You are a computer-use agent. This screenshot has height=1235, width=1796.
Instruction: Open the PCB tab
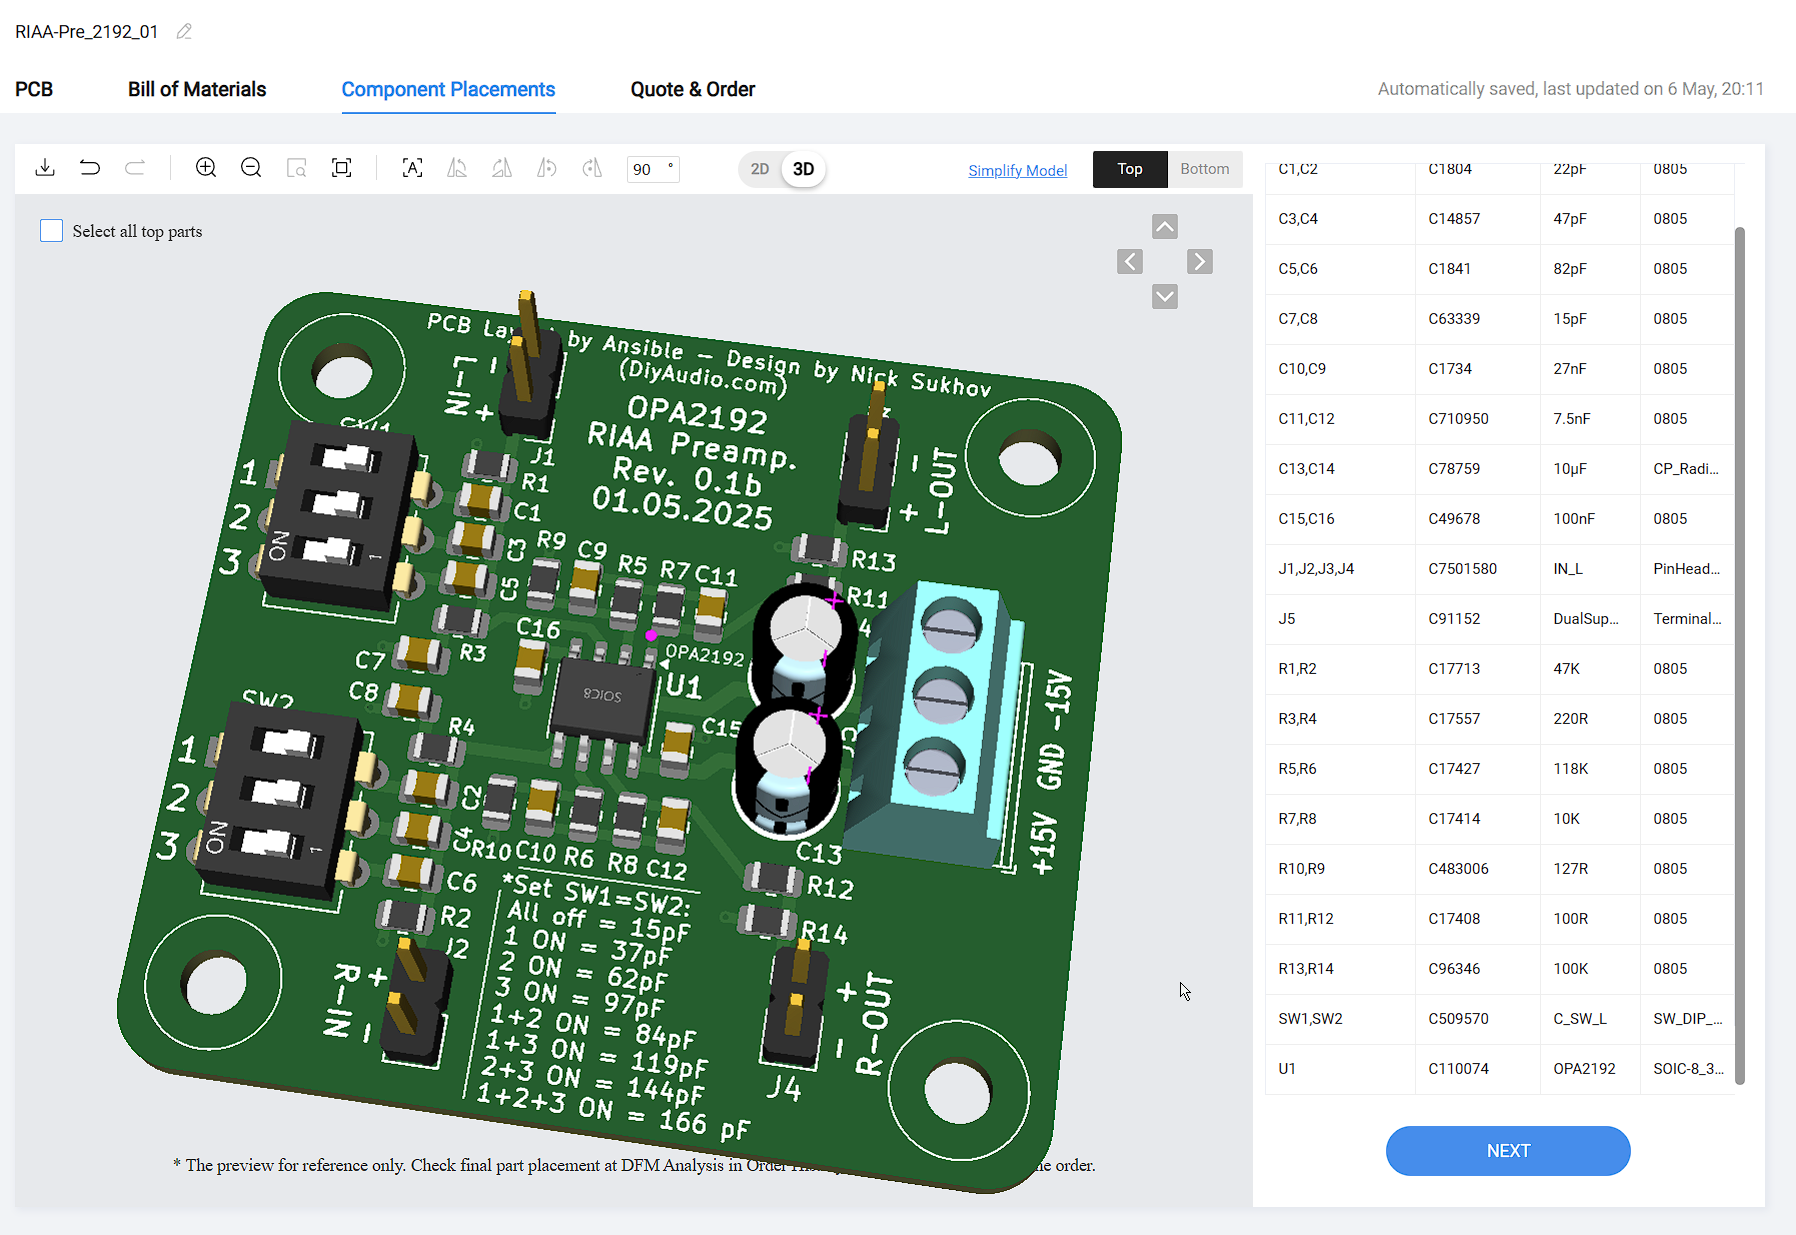click(34, 89)
